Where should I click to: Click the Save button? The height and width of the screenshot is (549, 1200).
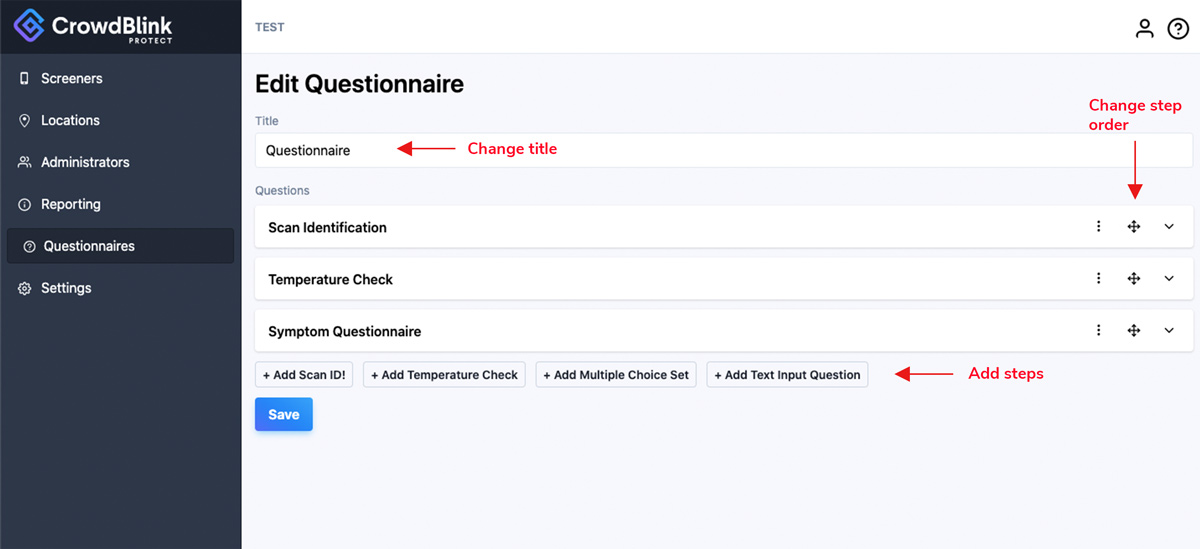tap(284, 414)
